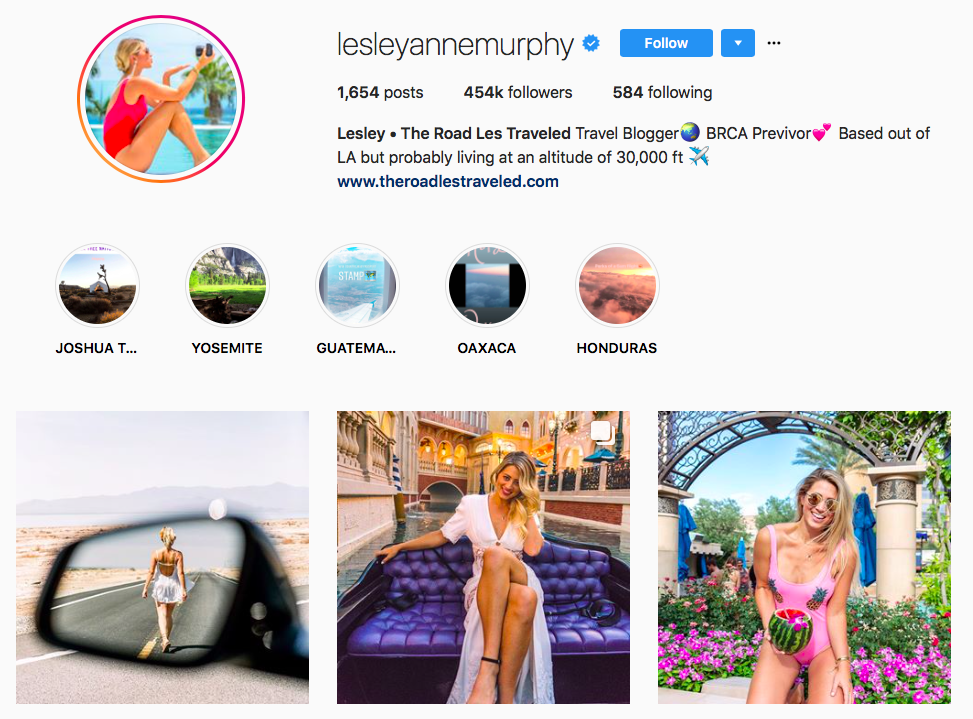
Task: Click the multi-photo carousel icon on gondola post
Action: (x=603, y=433)
